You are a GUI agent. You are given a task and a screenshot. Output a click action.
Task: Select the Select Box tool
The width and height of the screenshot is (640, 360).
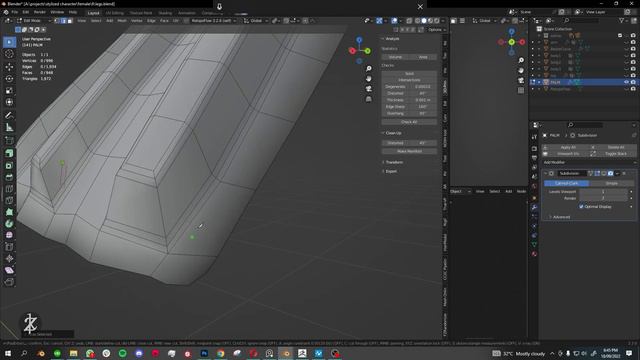click(x=9, y=42)
